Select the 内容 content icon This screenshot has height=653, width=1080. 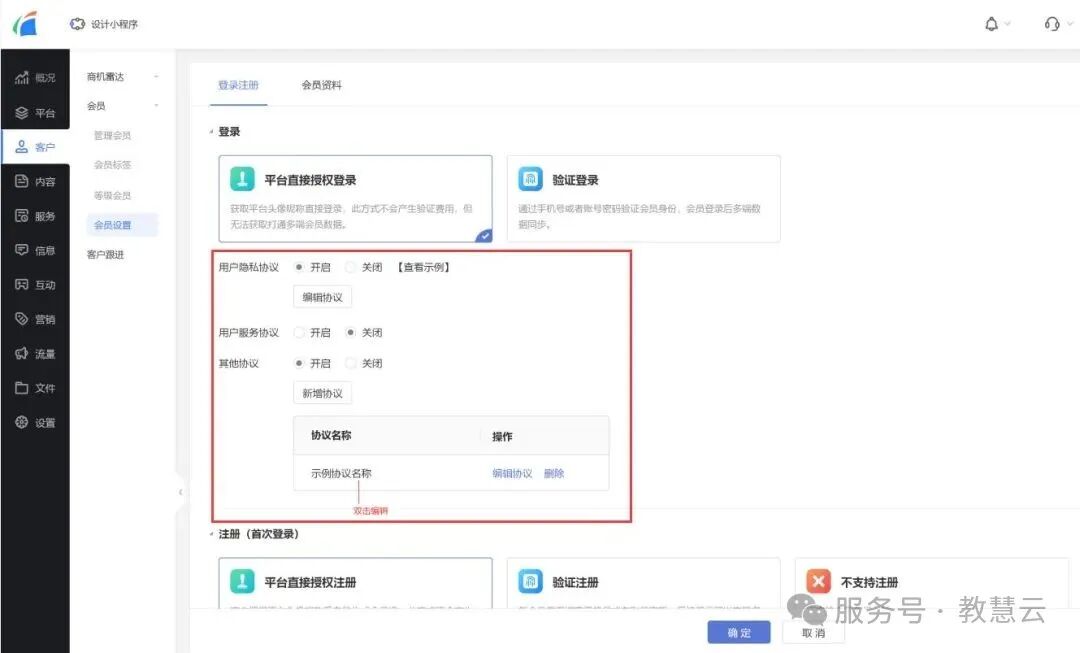pyautogui.click(x=21, y=182)
